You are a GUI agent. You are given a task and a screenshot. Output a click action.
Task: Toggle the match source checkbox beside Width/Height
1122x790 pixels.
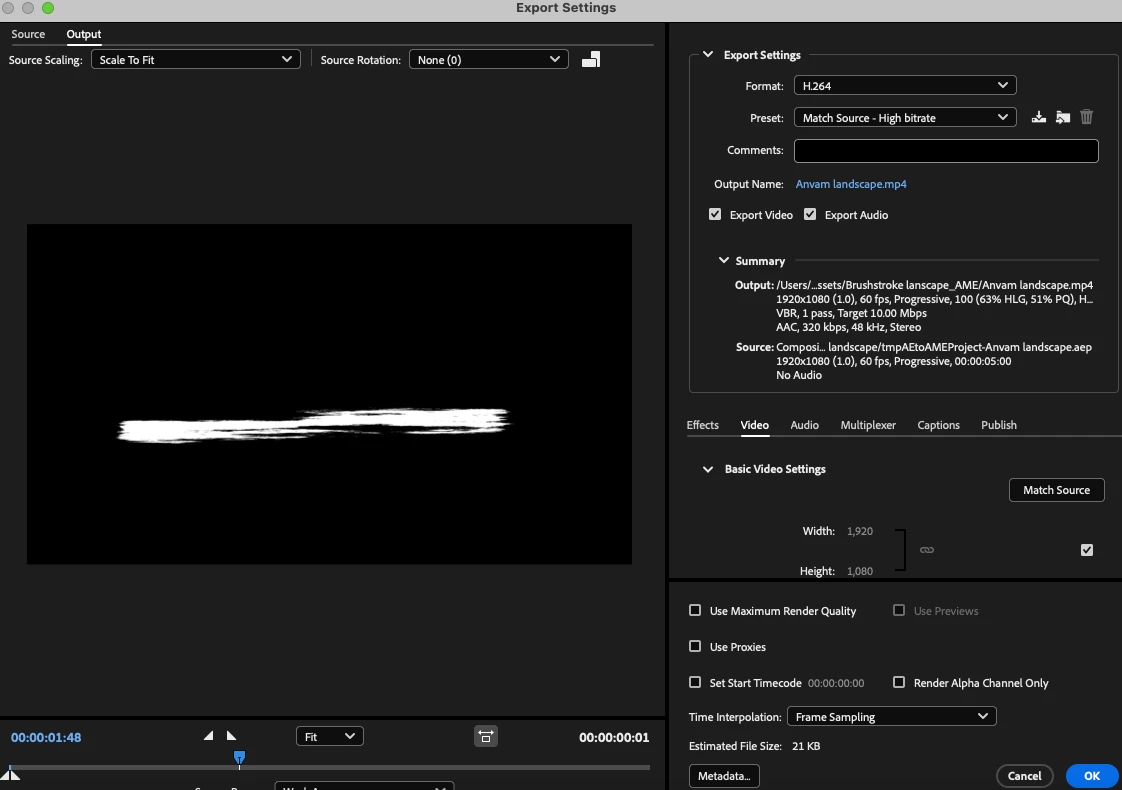(x=1087, y=550)
